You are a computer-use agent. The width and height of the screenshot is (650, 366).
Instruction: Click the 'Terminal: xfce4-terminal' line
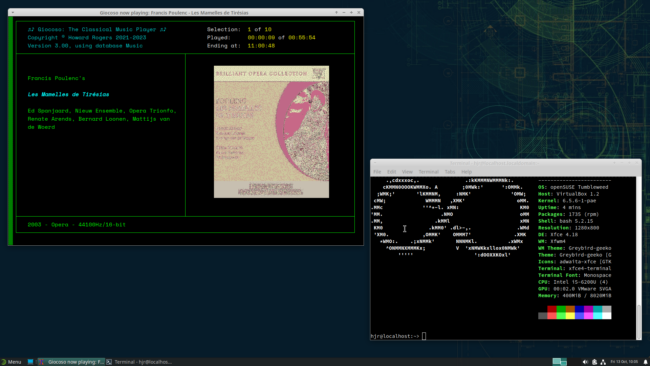click(x=575, y=269)
